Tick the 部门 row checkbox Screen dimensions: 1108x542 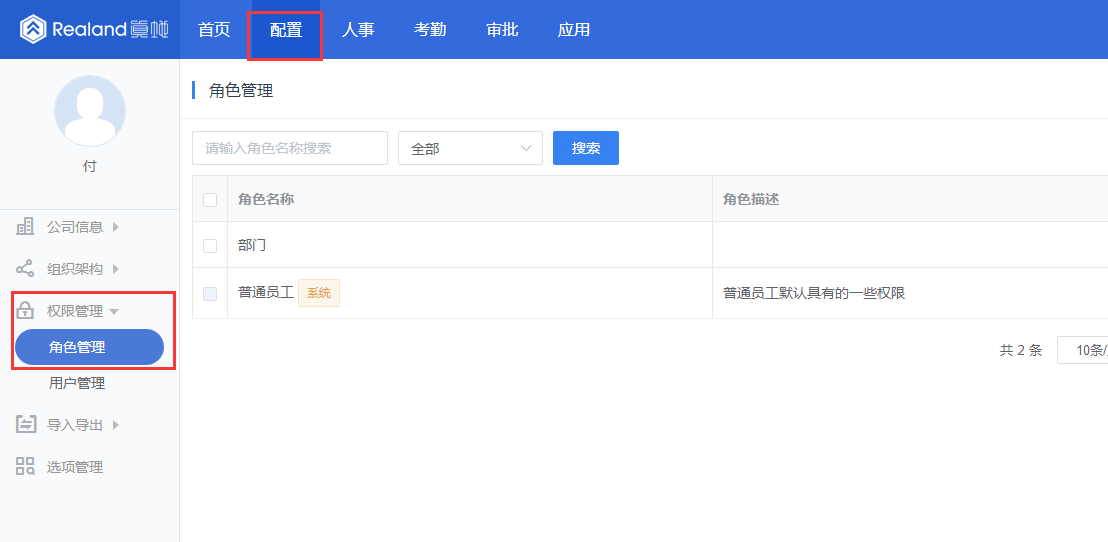coord(210,246)
